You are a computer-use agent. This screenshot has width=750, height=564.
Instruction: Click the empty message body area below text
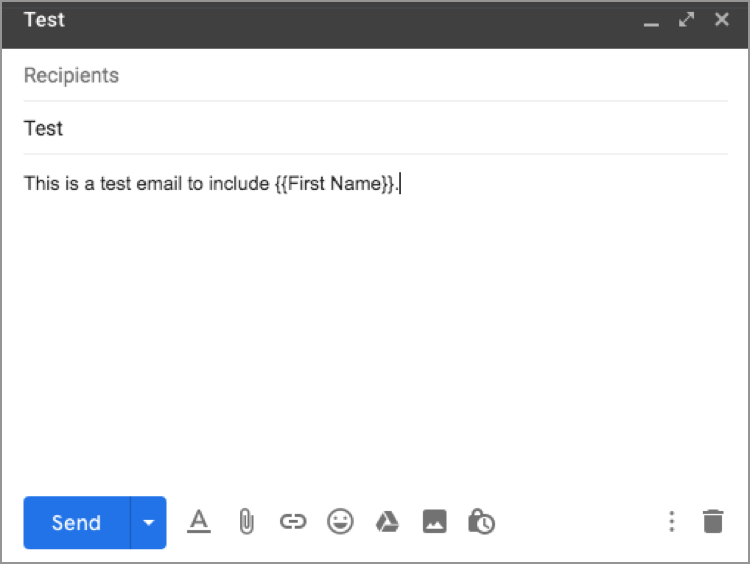point(375,340)
